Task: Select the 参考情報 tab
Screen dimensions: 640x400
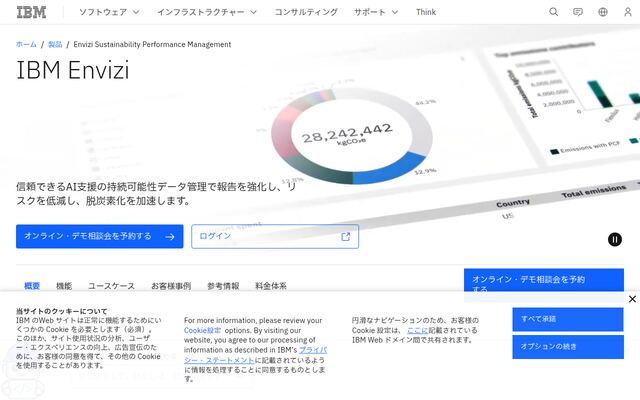Action: (x=223, y=286)
